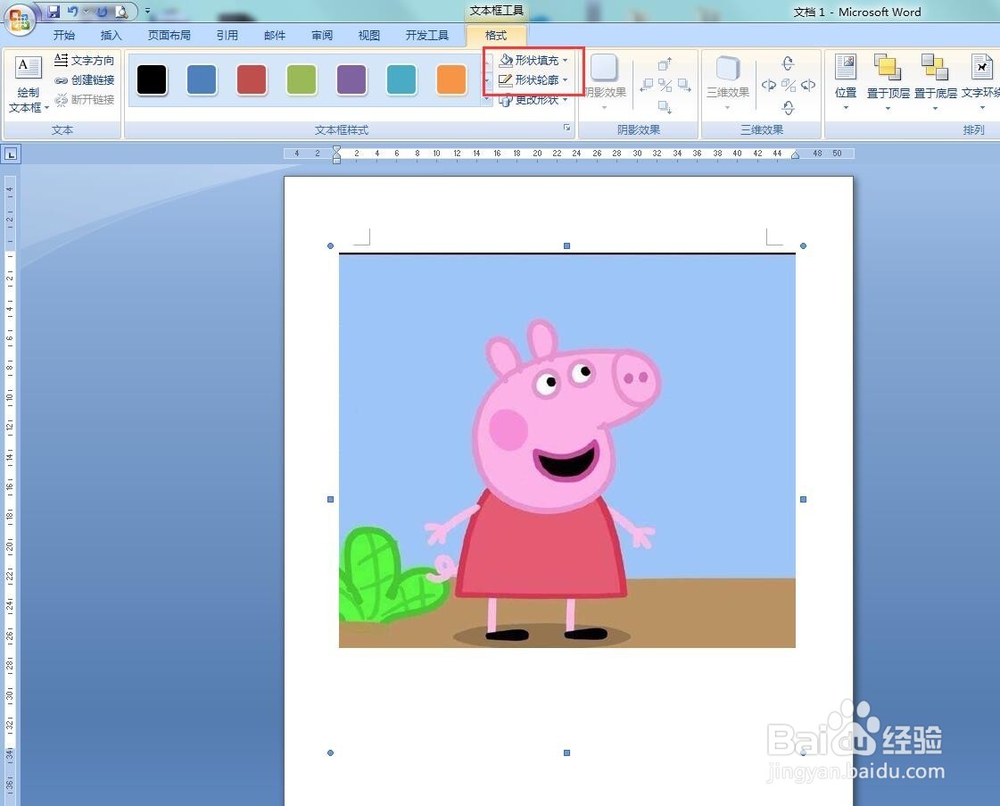
Task: Apply the black text box style
Action: click(x=152, y=80)
